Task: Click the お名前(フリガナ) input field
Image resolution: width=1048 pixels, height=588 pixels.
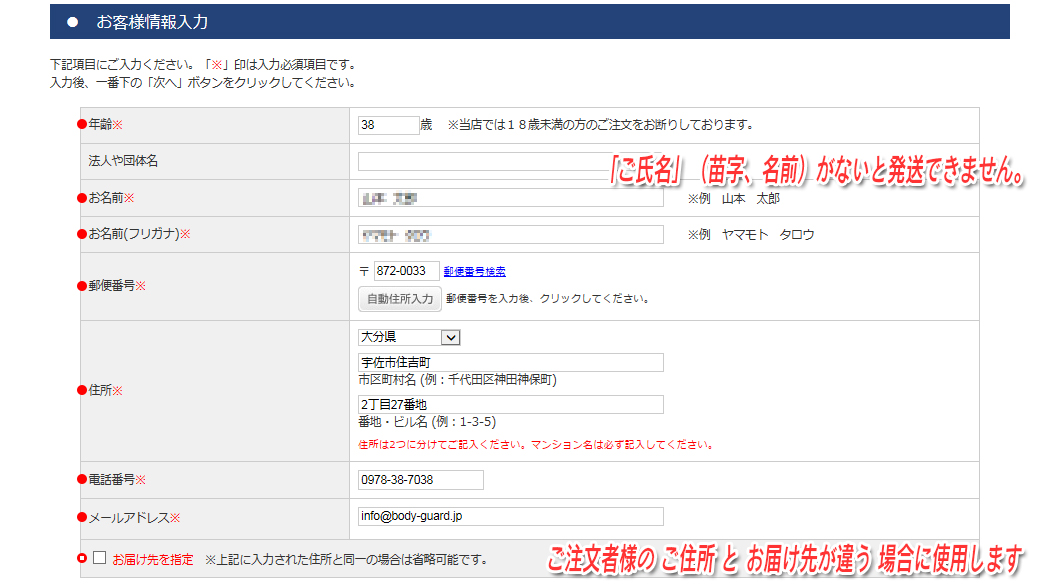Action: click(511, 235)
